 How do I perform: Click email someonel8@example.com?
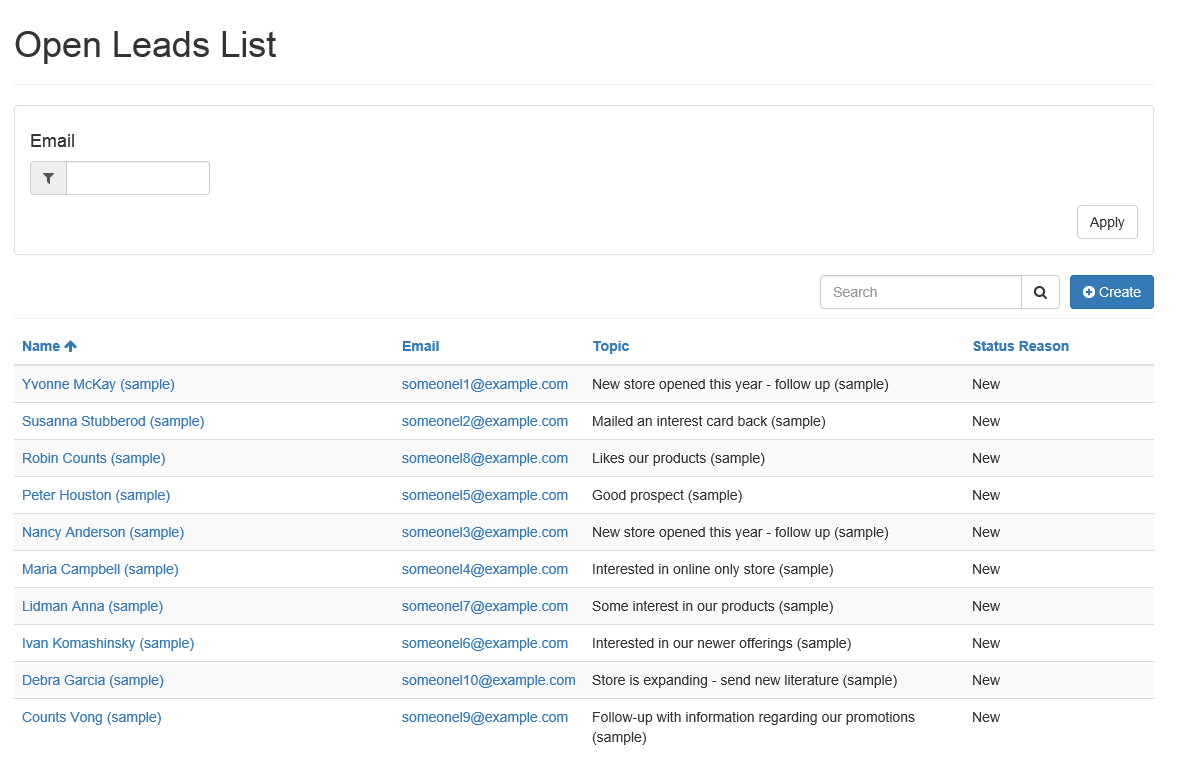pos(485,458)
